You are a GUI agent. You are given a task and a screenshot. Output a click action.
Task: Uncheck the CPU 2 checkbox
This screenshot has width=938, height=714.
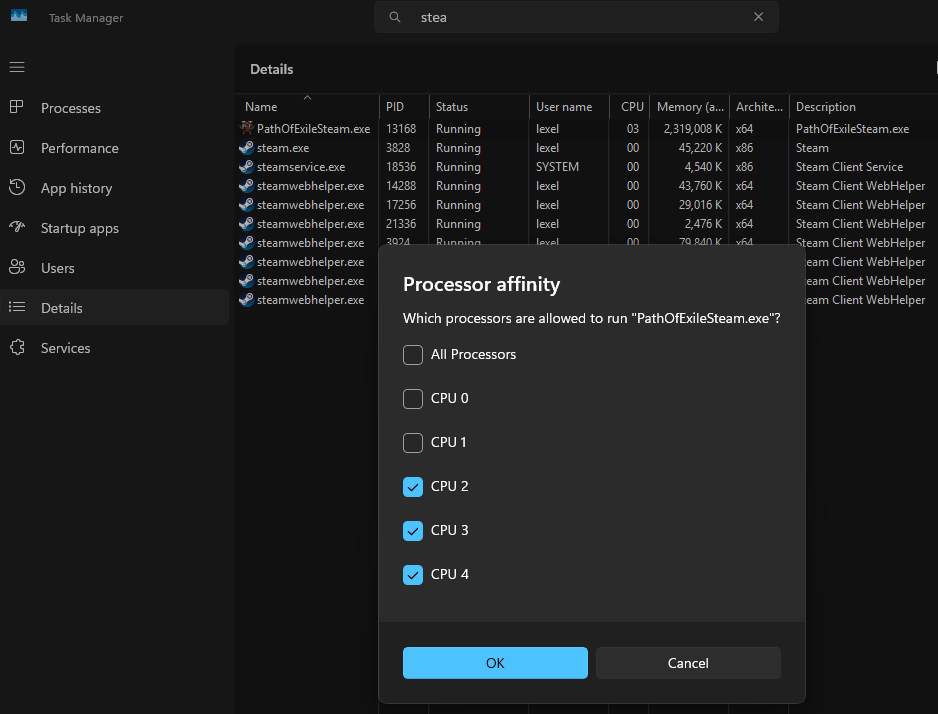413,487
